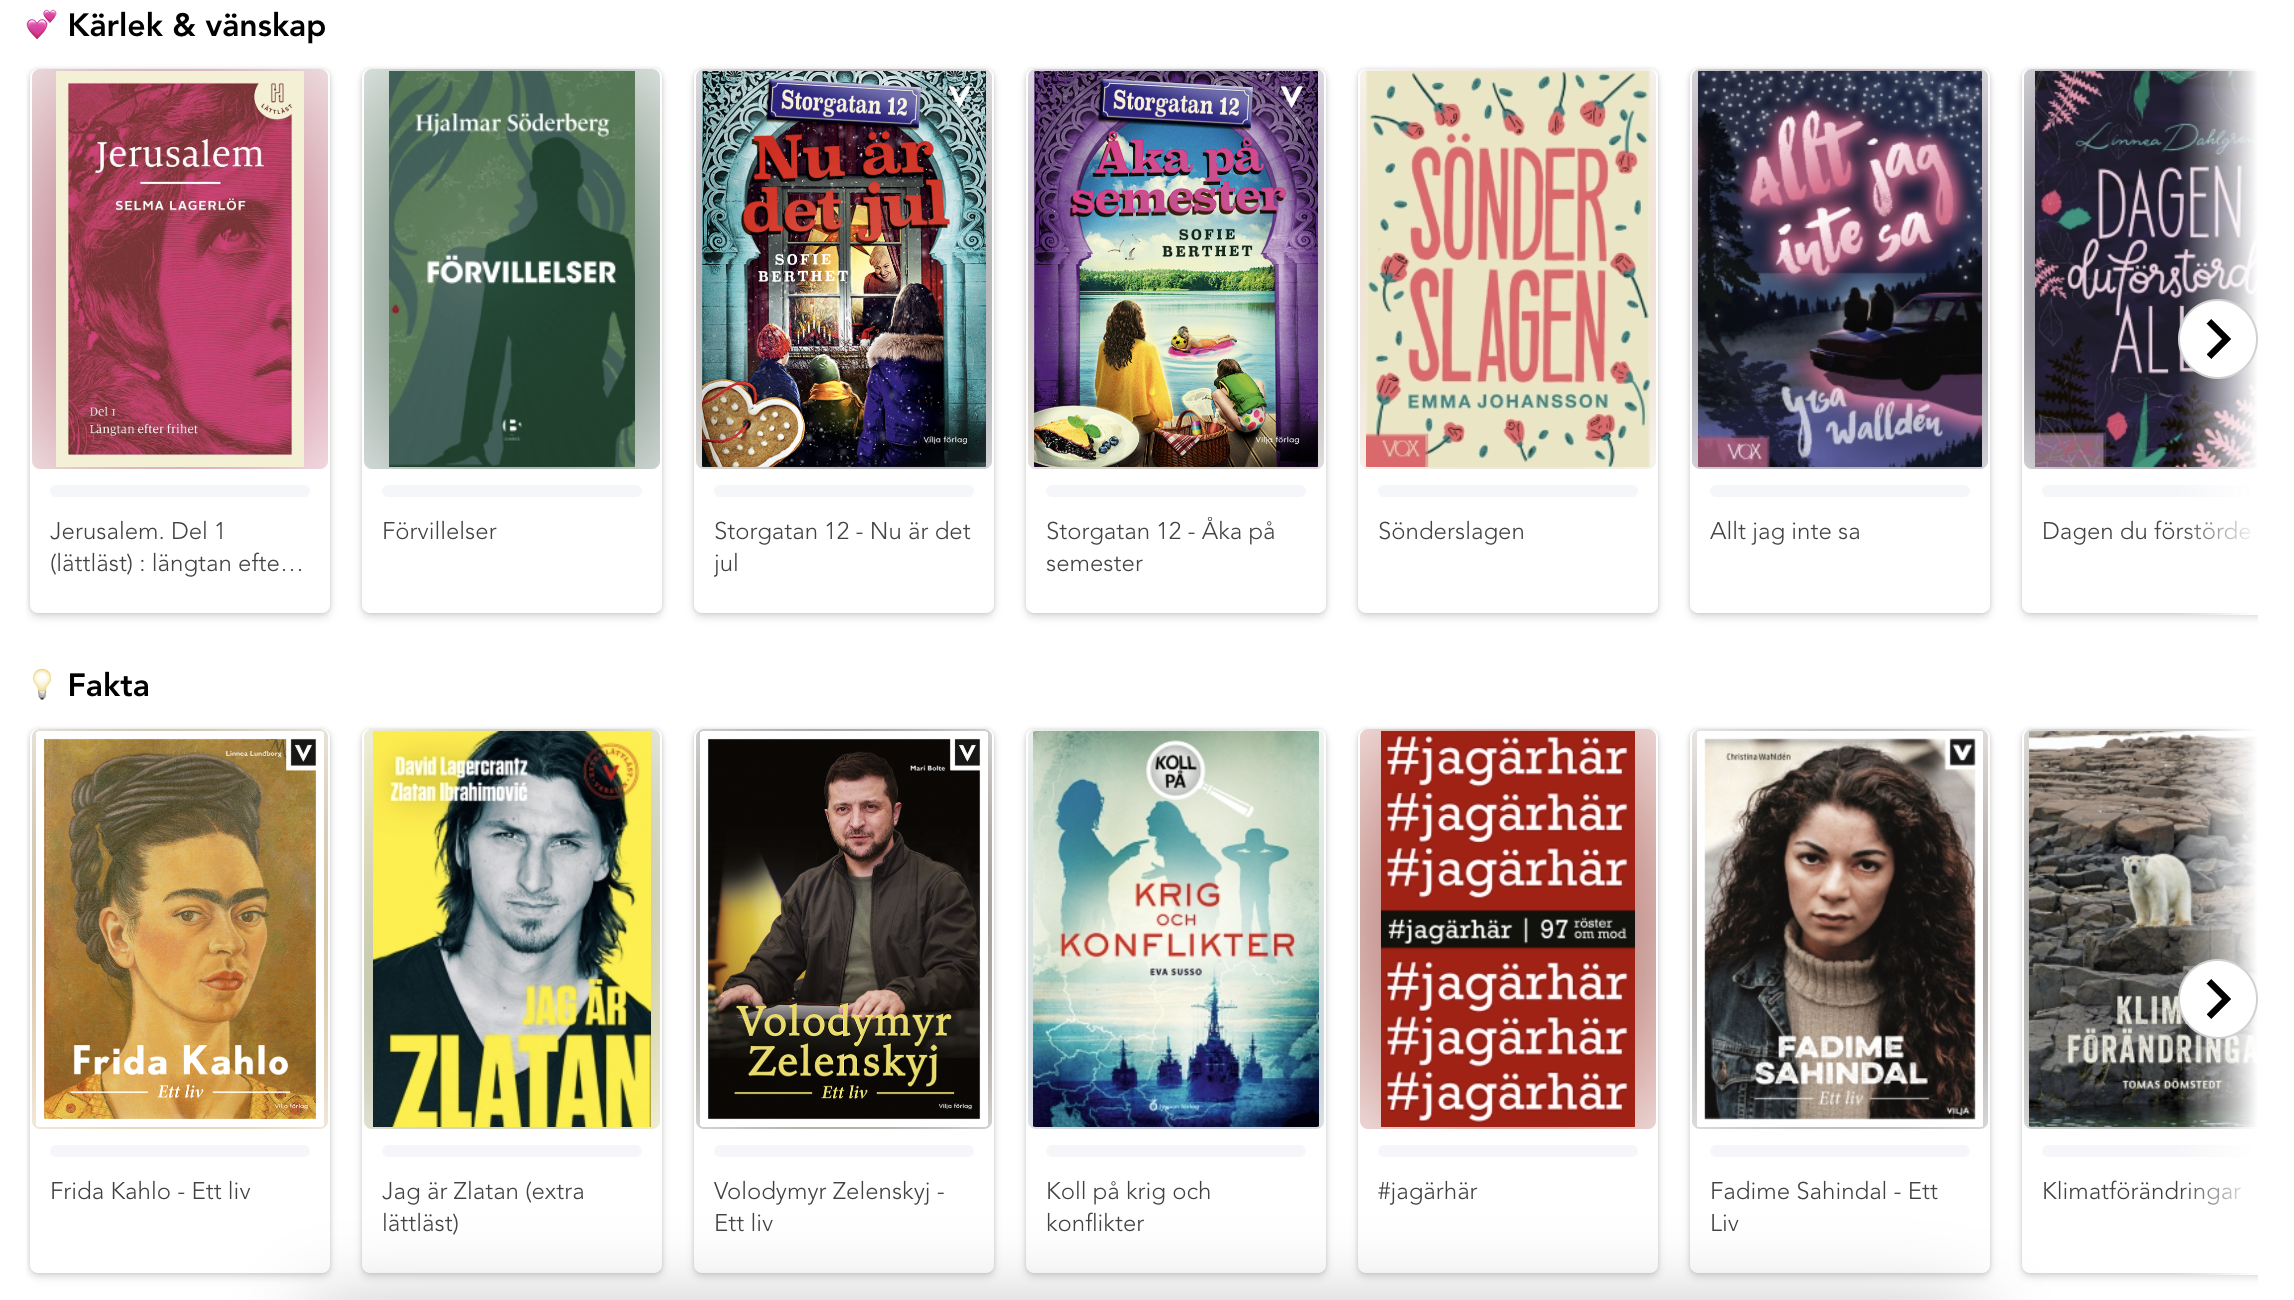Open the Volodymyr Zelenskyj - Ett liv cover
The height and width of the screenshot is (1300, 2294).
coord(844,929)
